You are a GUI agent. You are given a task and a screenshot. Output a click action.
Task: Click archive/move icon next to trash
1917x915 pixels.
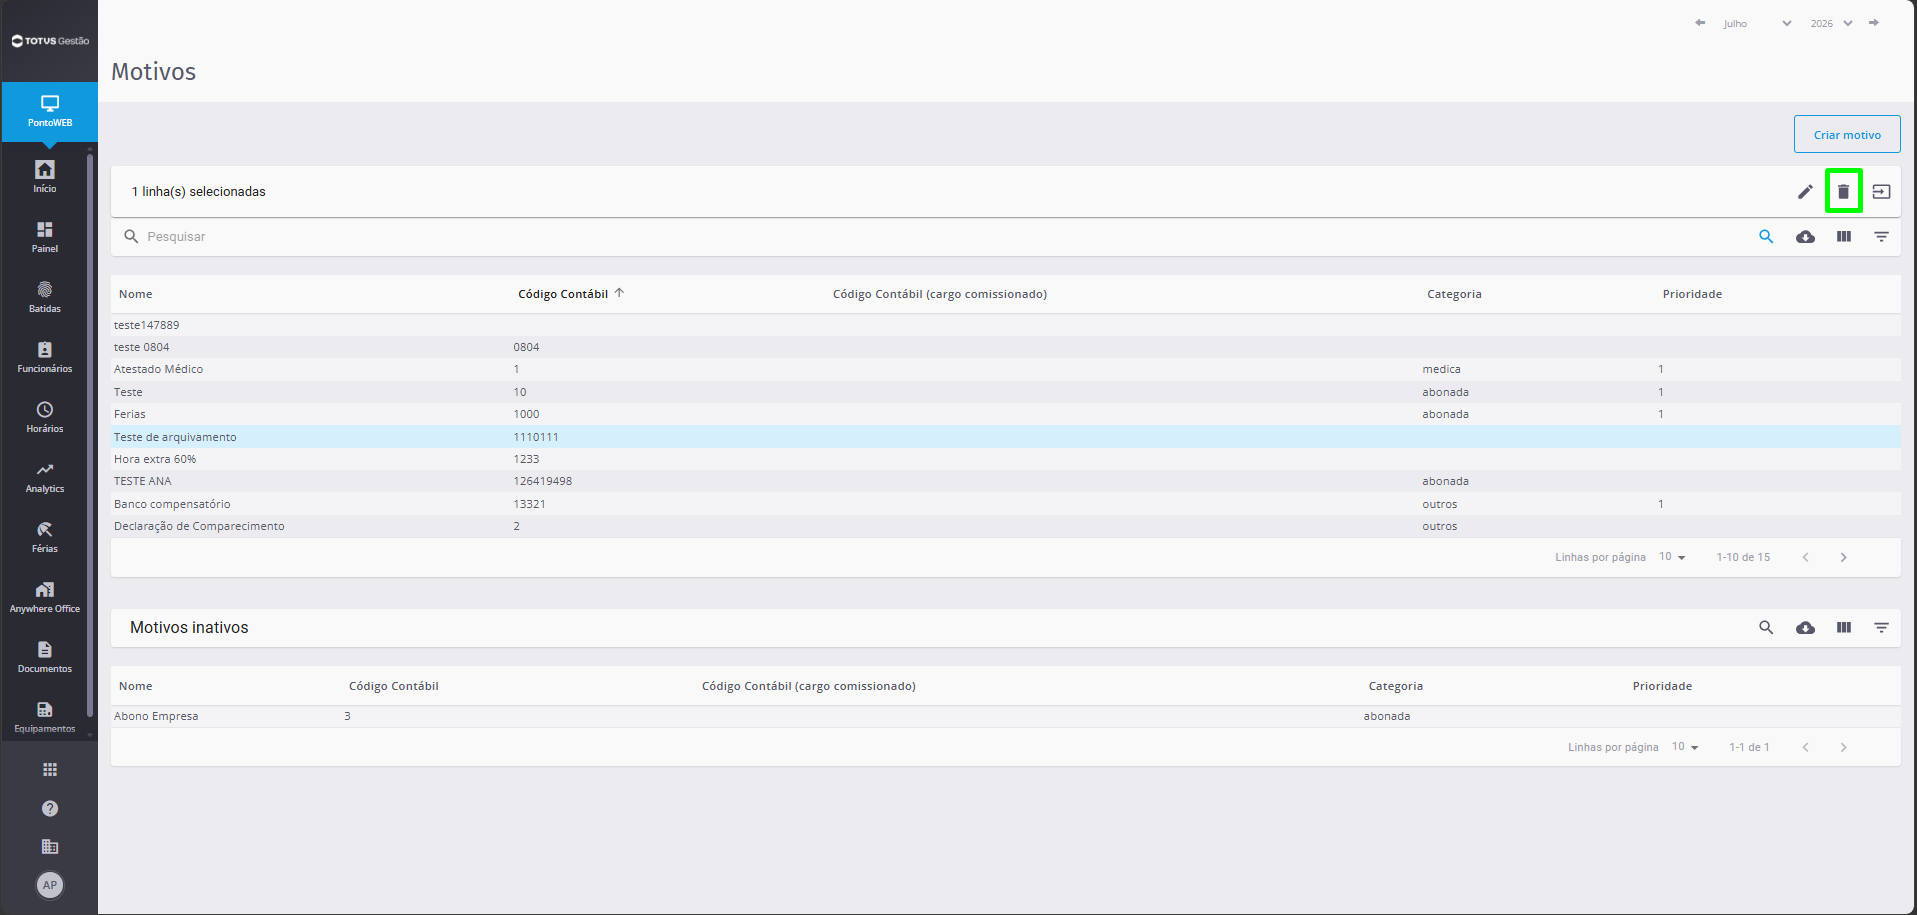click(x=1881, y=191)
